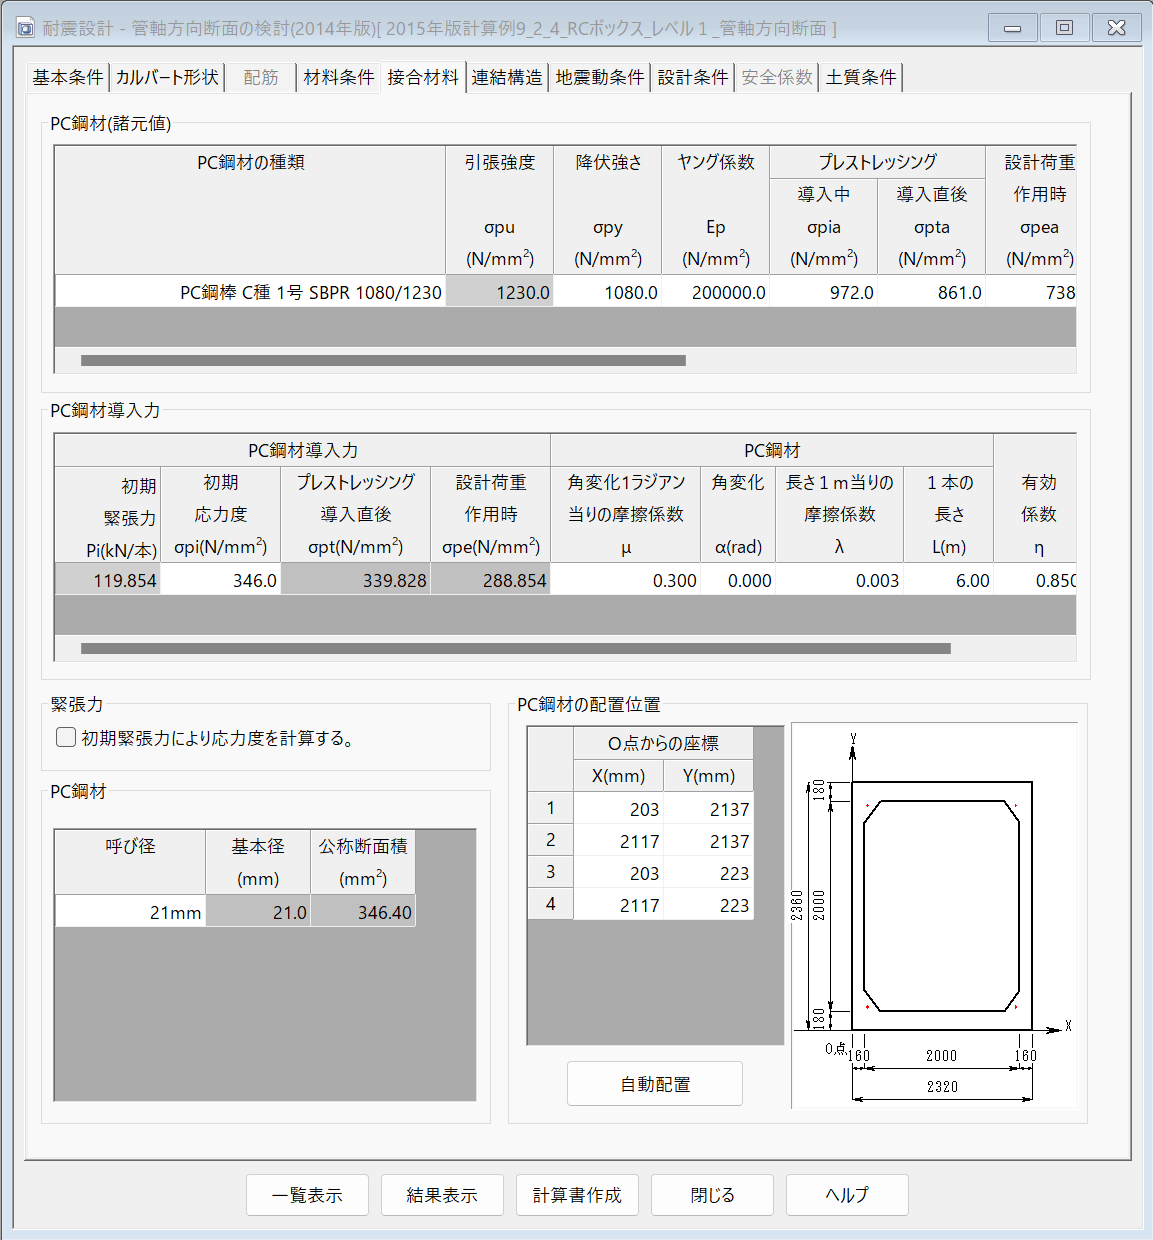Screen dimensions: 1153x1240
Task: Click row 1 X value 203
Action: (619, 809)
